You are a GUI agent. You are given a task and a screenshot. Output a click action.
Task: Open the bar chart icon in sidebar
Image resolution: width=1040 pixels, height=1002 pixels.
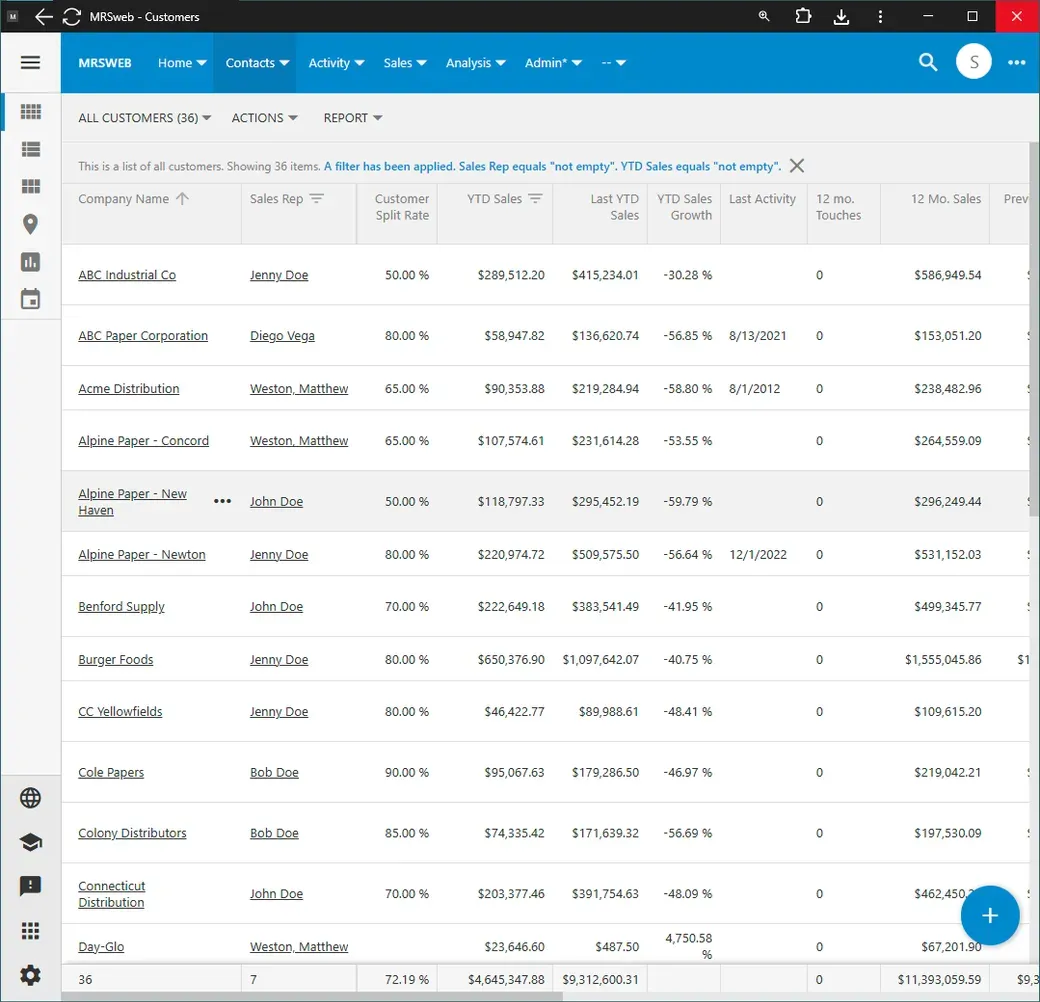31,262
